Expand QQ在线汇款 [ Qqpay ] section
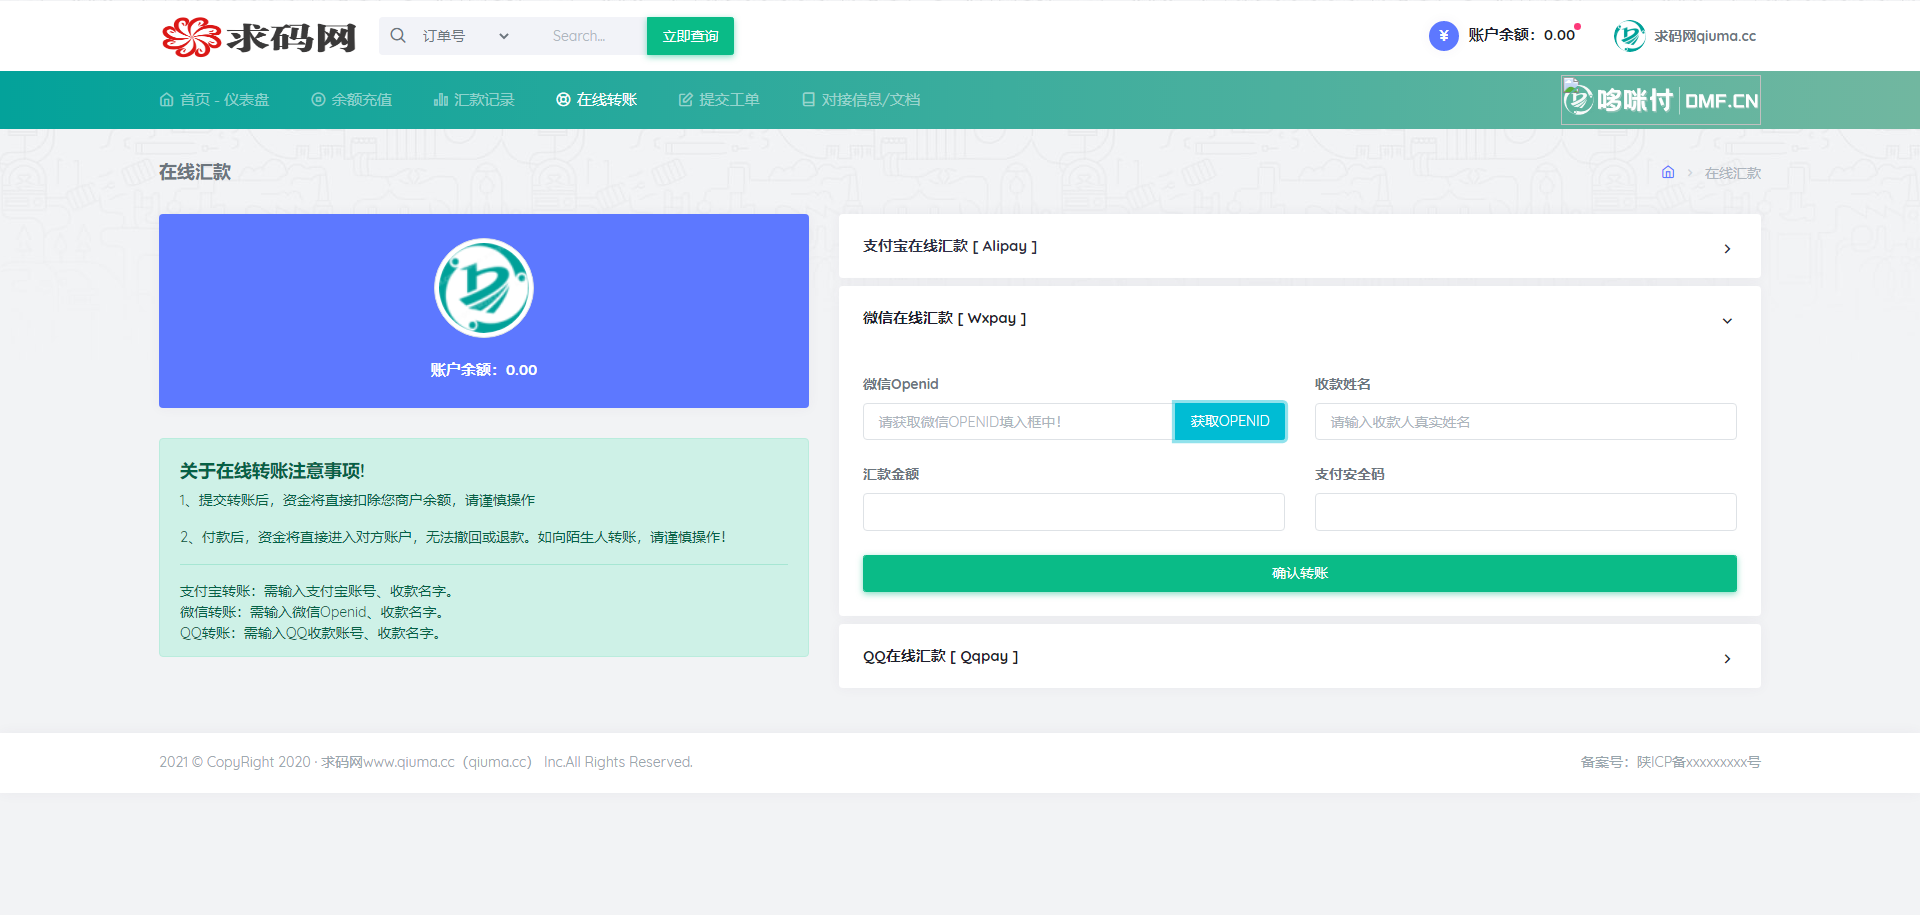 pyautogui.click(x=1299, y=656)
